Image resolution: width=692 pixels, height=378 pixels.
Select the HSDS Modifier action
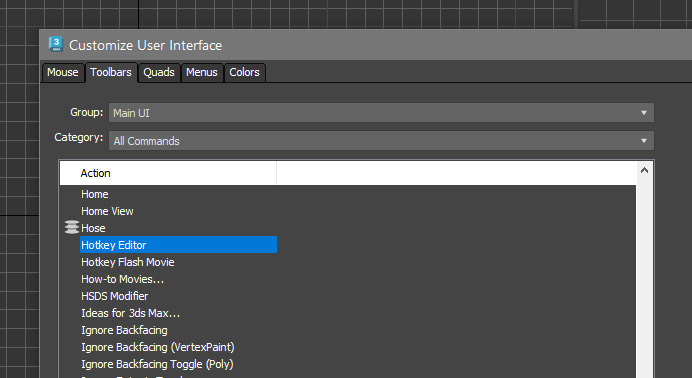click(114, 296)
